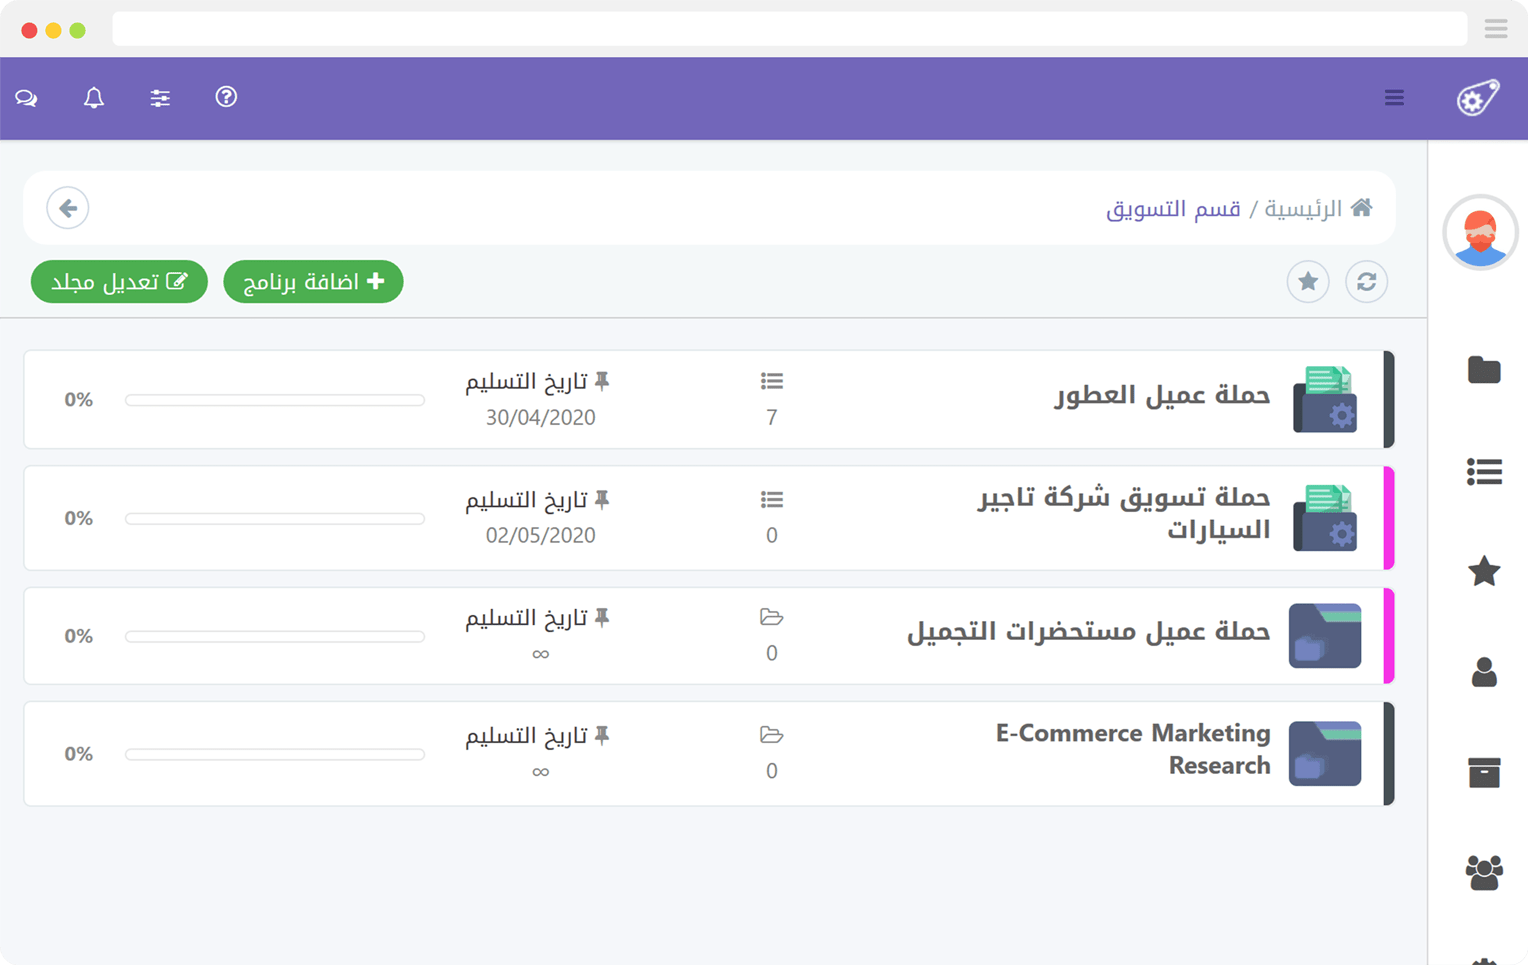Open the archive box icon in the sidebar

point(1484,772)
